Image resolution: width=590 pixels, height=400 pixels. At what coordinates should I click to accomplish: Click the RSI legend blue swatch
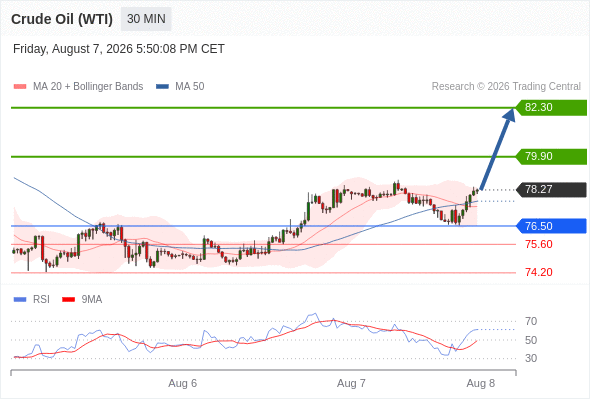coord(20,300)
